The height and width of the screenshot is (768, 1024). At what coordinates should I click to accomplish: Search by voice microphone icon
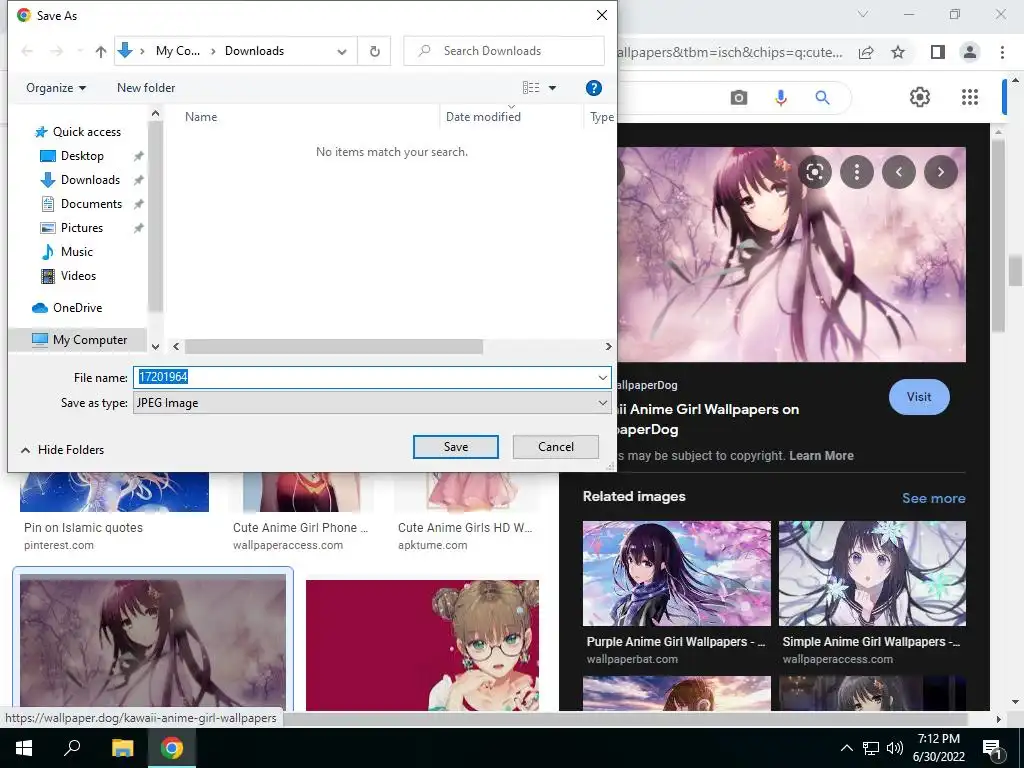coord(780,98)
